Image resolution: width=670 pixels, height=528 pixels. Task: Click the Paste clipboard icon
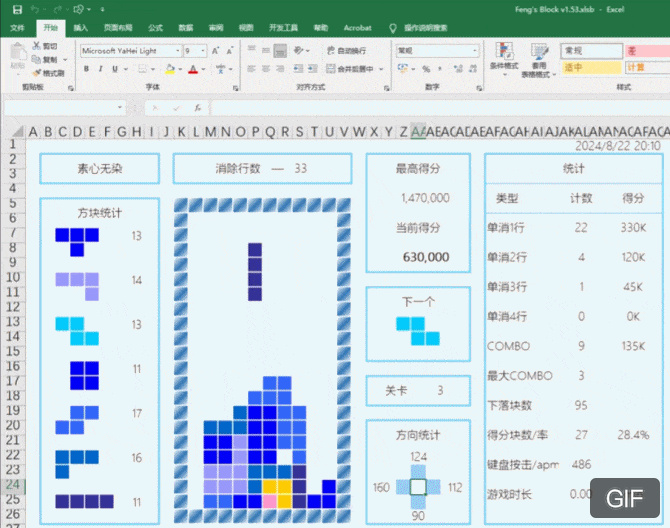(x=18, y=52)
